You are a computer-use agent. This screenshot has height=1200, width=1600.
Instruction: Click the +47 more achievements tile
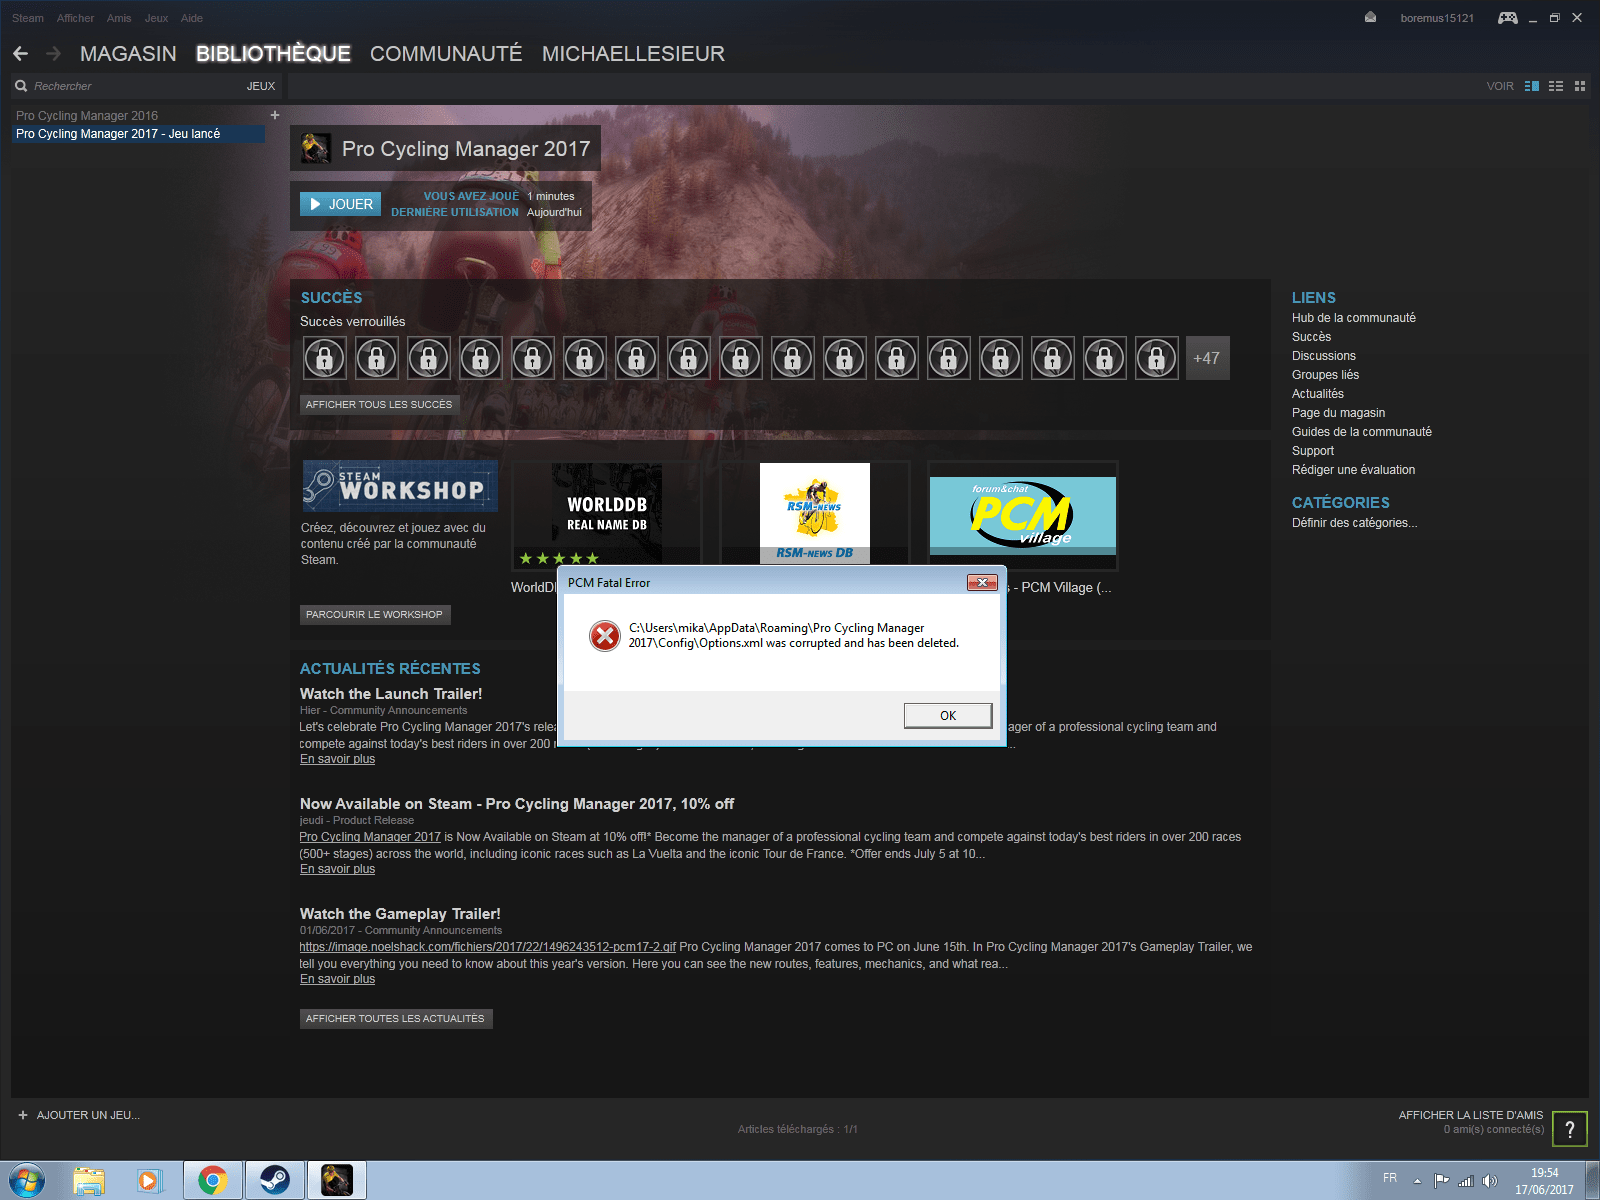[1207, 358]
